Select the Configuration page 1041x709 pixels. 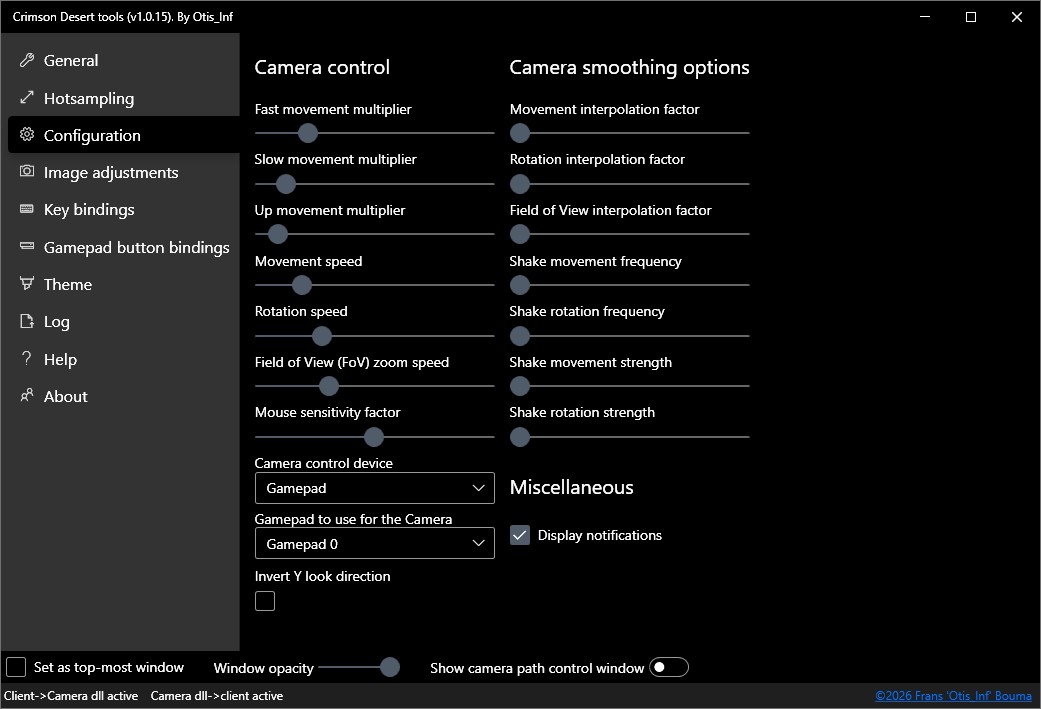click(x=123, y=135)
